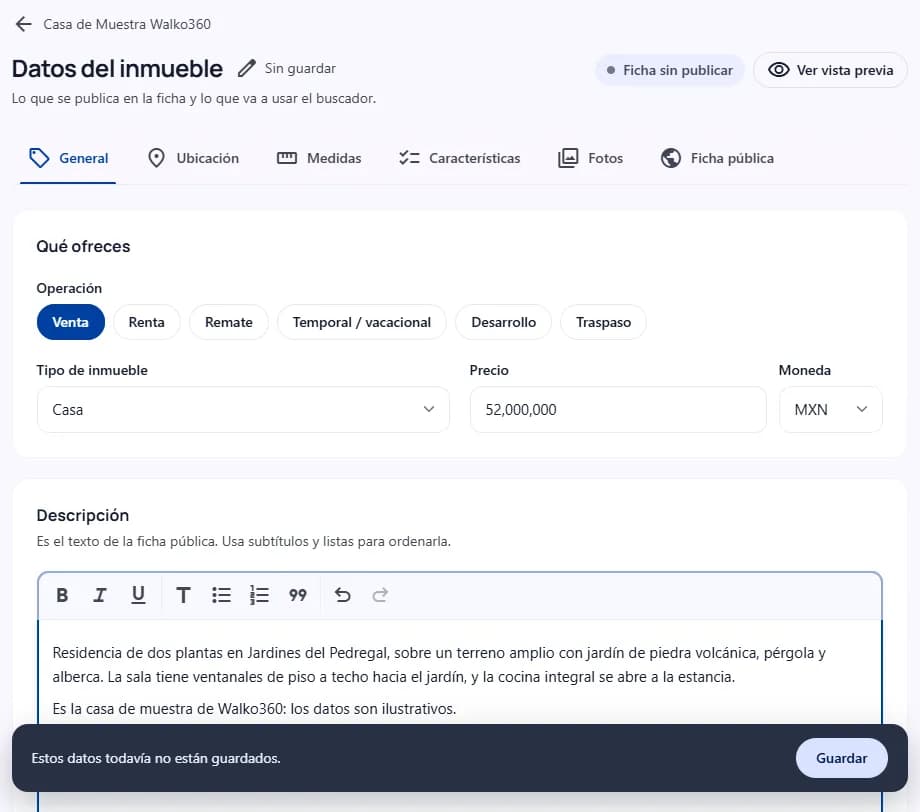Viewport: 920px width, 812px height.
Task: Apply bold formatting in description editor
Action: pyautogui.click(x=62, y=595)
